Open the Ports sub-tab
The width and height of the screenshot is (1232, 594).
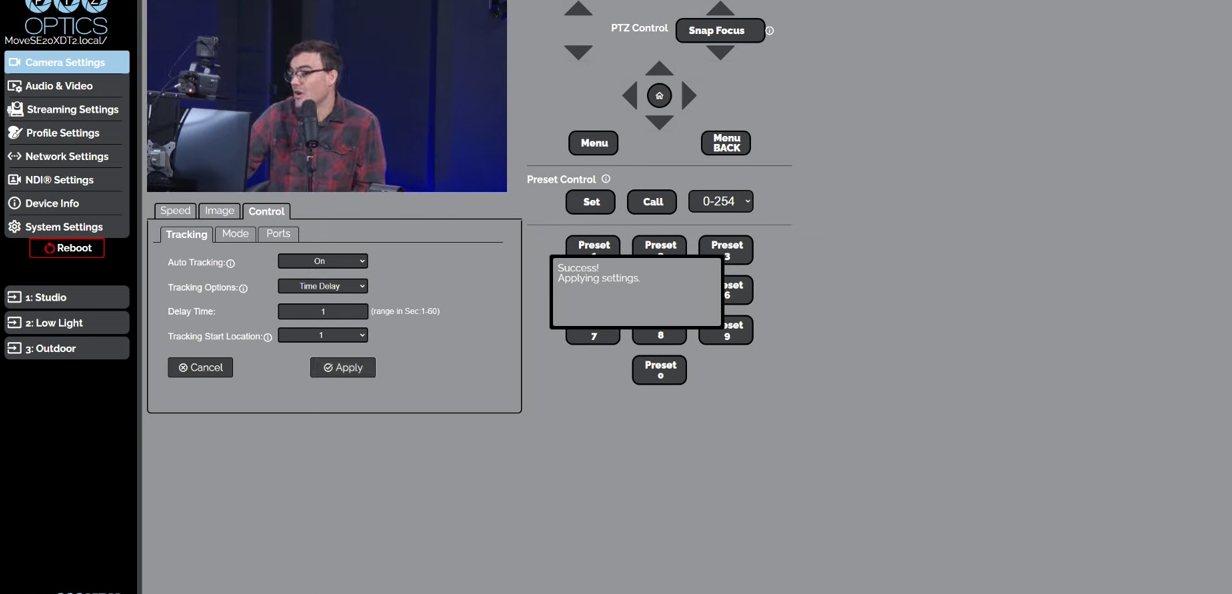tap(278, 234)
